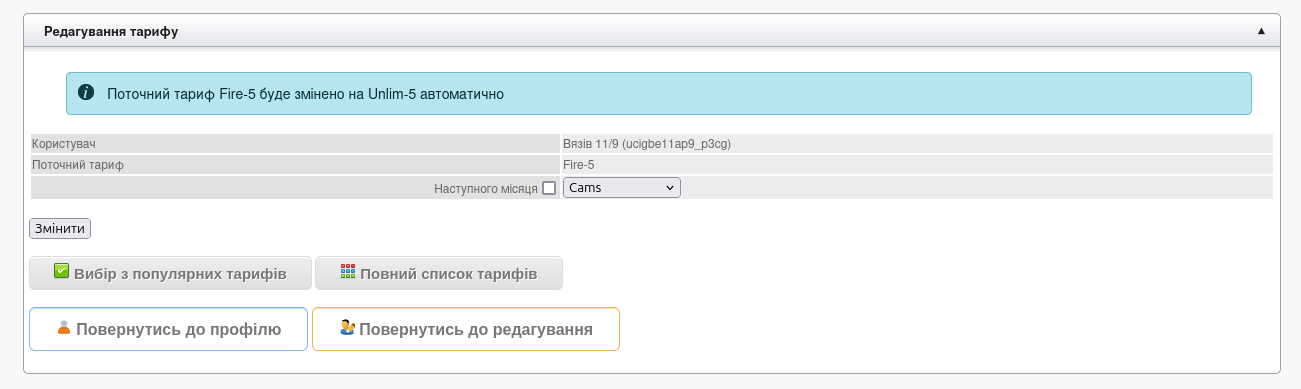This screenshot has width=1301, height=389.
Task: Enable the Наступного місяця checkbox
Action: 548,188
